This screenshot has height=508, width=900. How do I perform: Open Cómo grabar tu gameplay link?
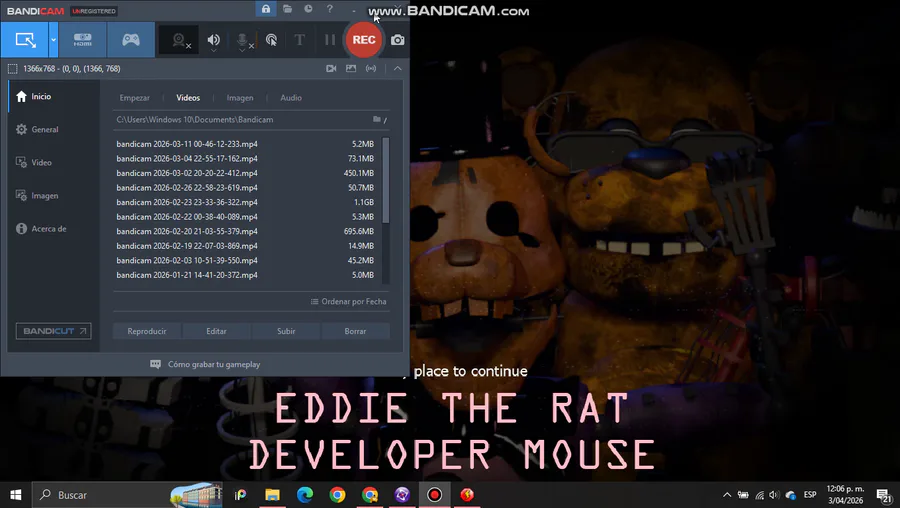point(205,364)
